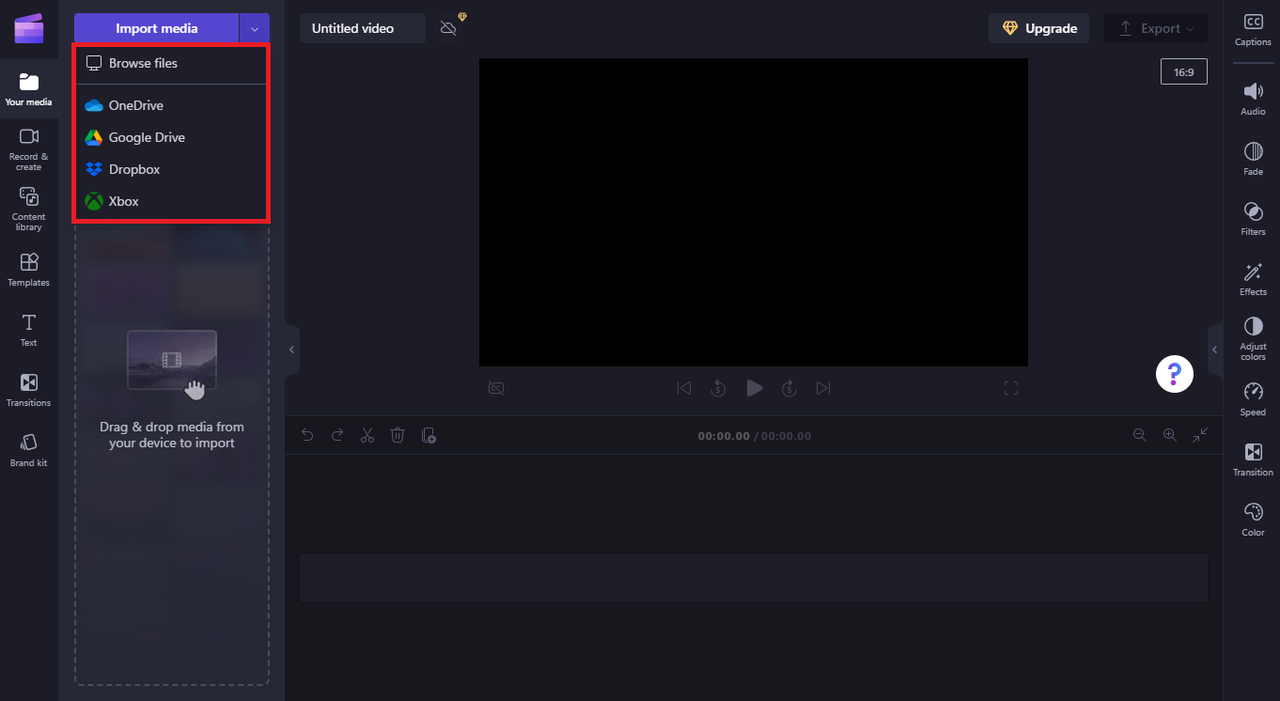Screen dimensions: 1280x701
Task: Enter fullscreen preview mode
Action: (1011, 388)
